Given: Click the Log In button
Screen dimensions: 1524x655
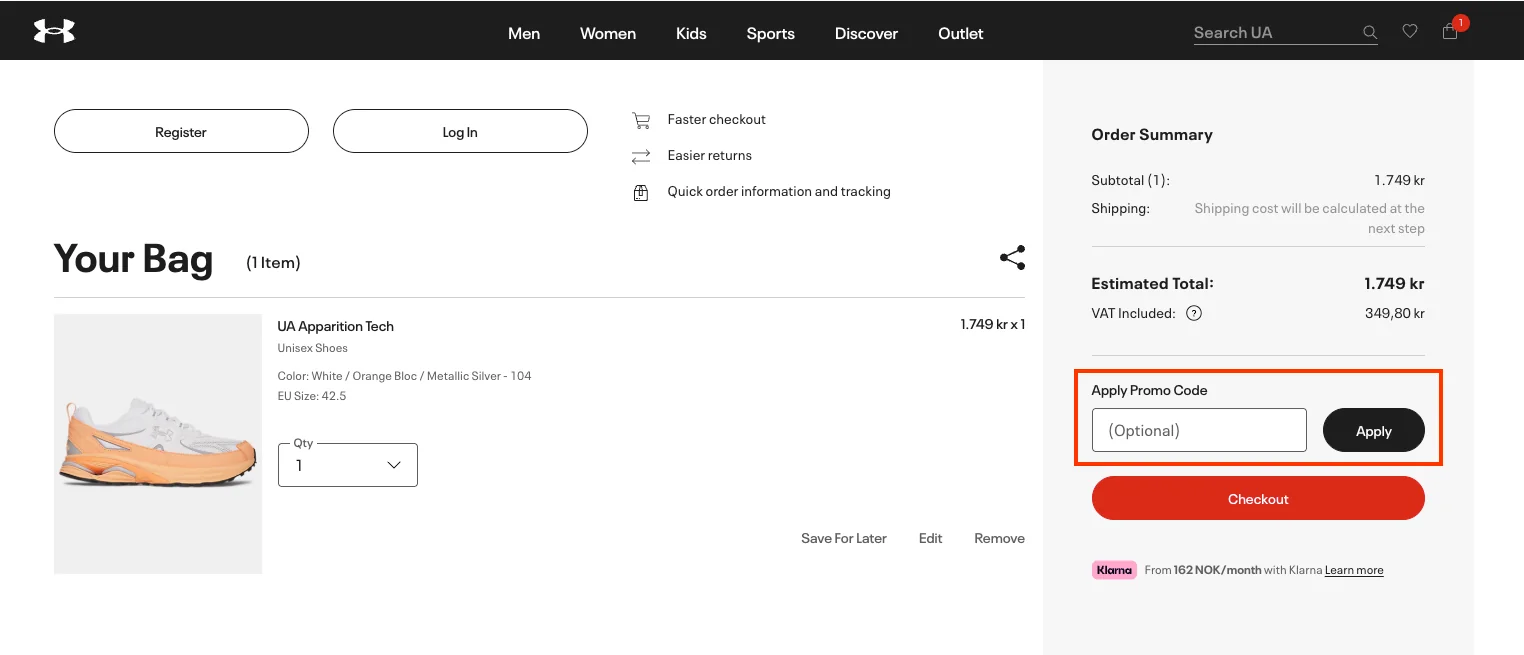Looking at the screenshot, I should point(460,131).
